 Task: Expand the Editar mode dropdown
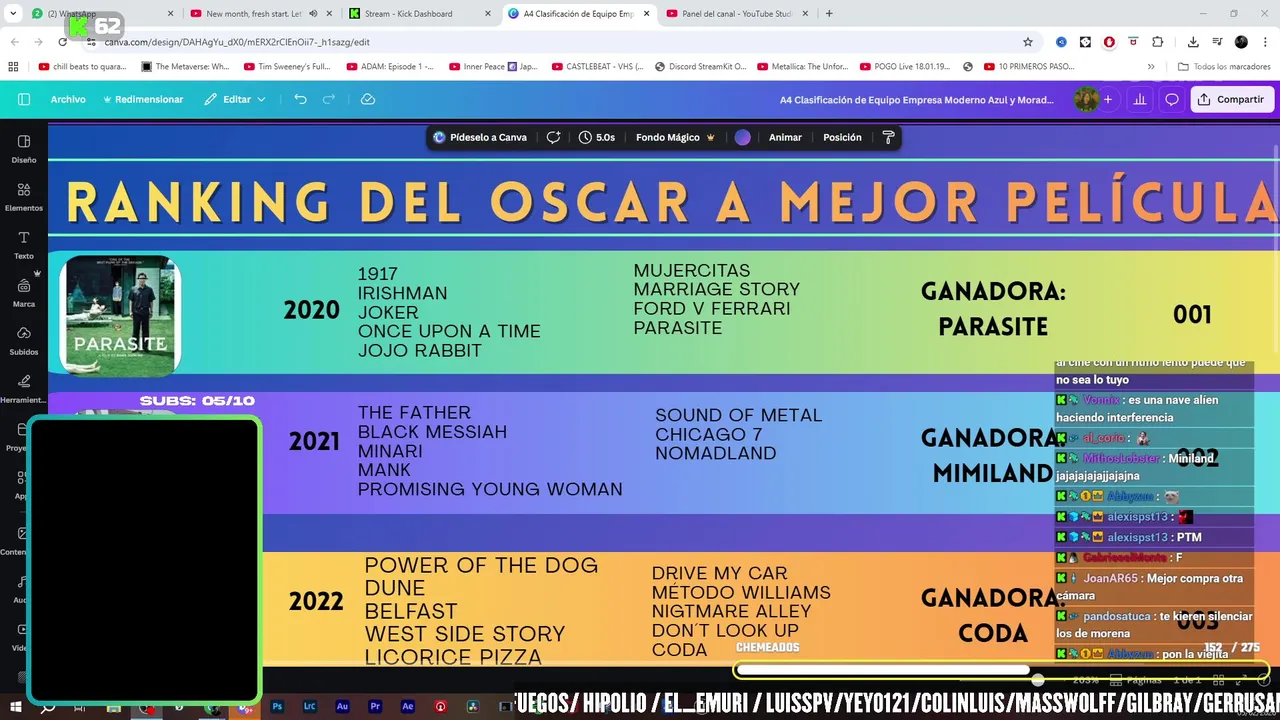pos(236,99)
